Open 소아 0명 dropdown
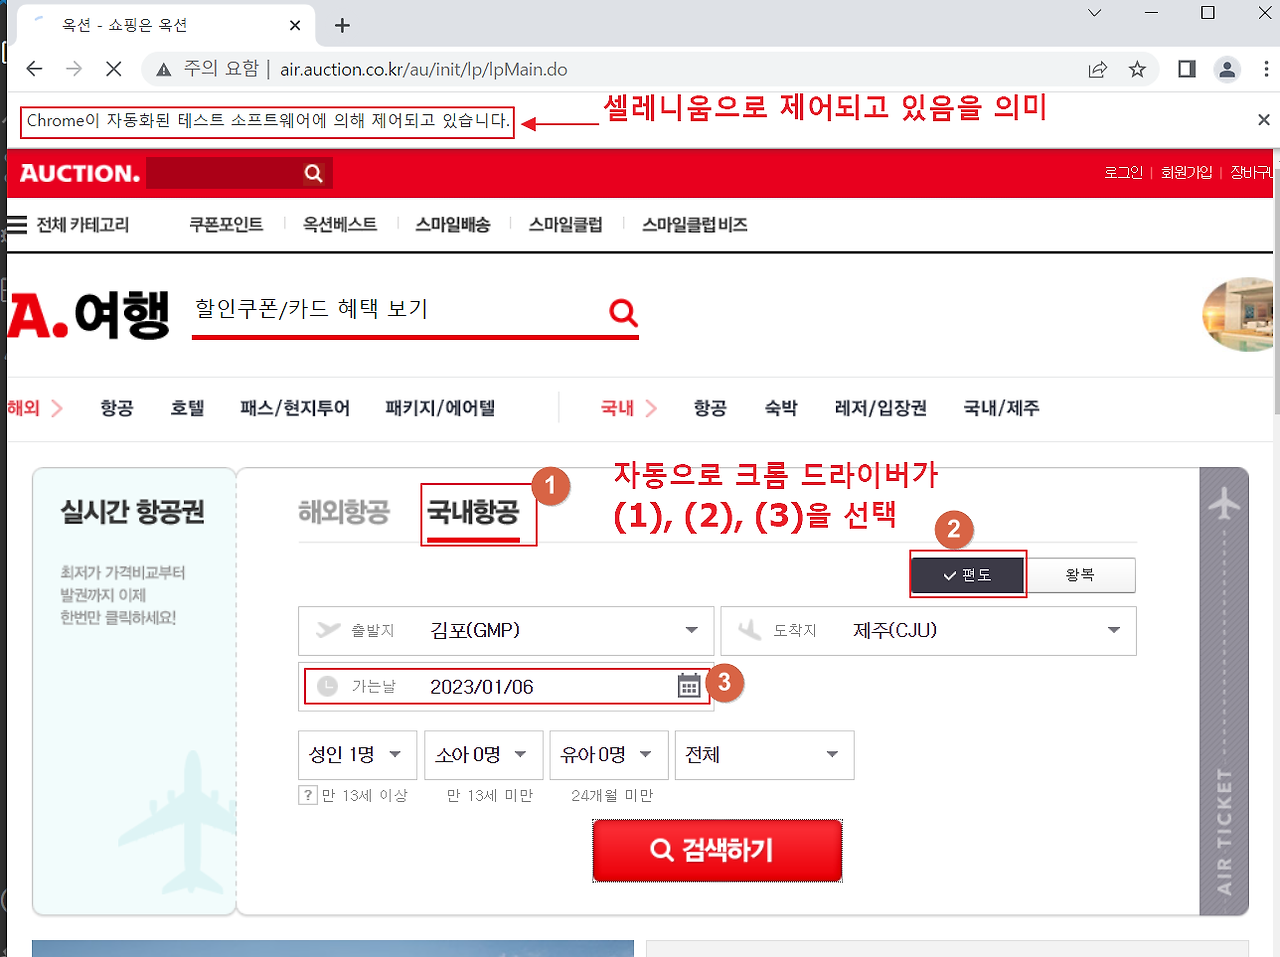Screen dimensions: 1280x957 tap(484, 755)
